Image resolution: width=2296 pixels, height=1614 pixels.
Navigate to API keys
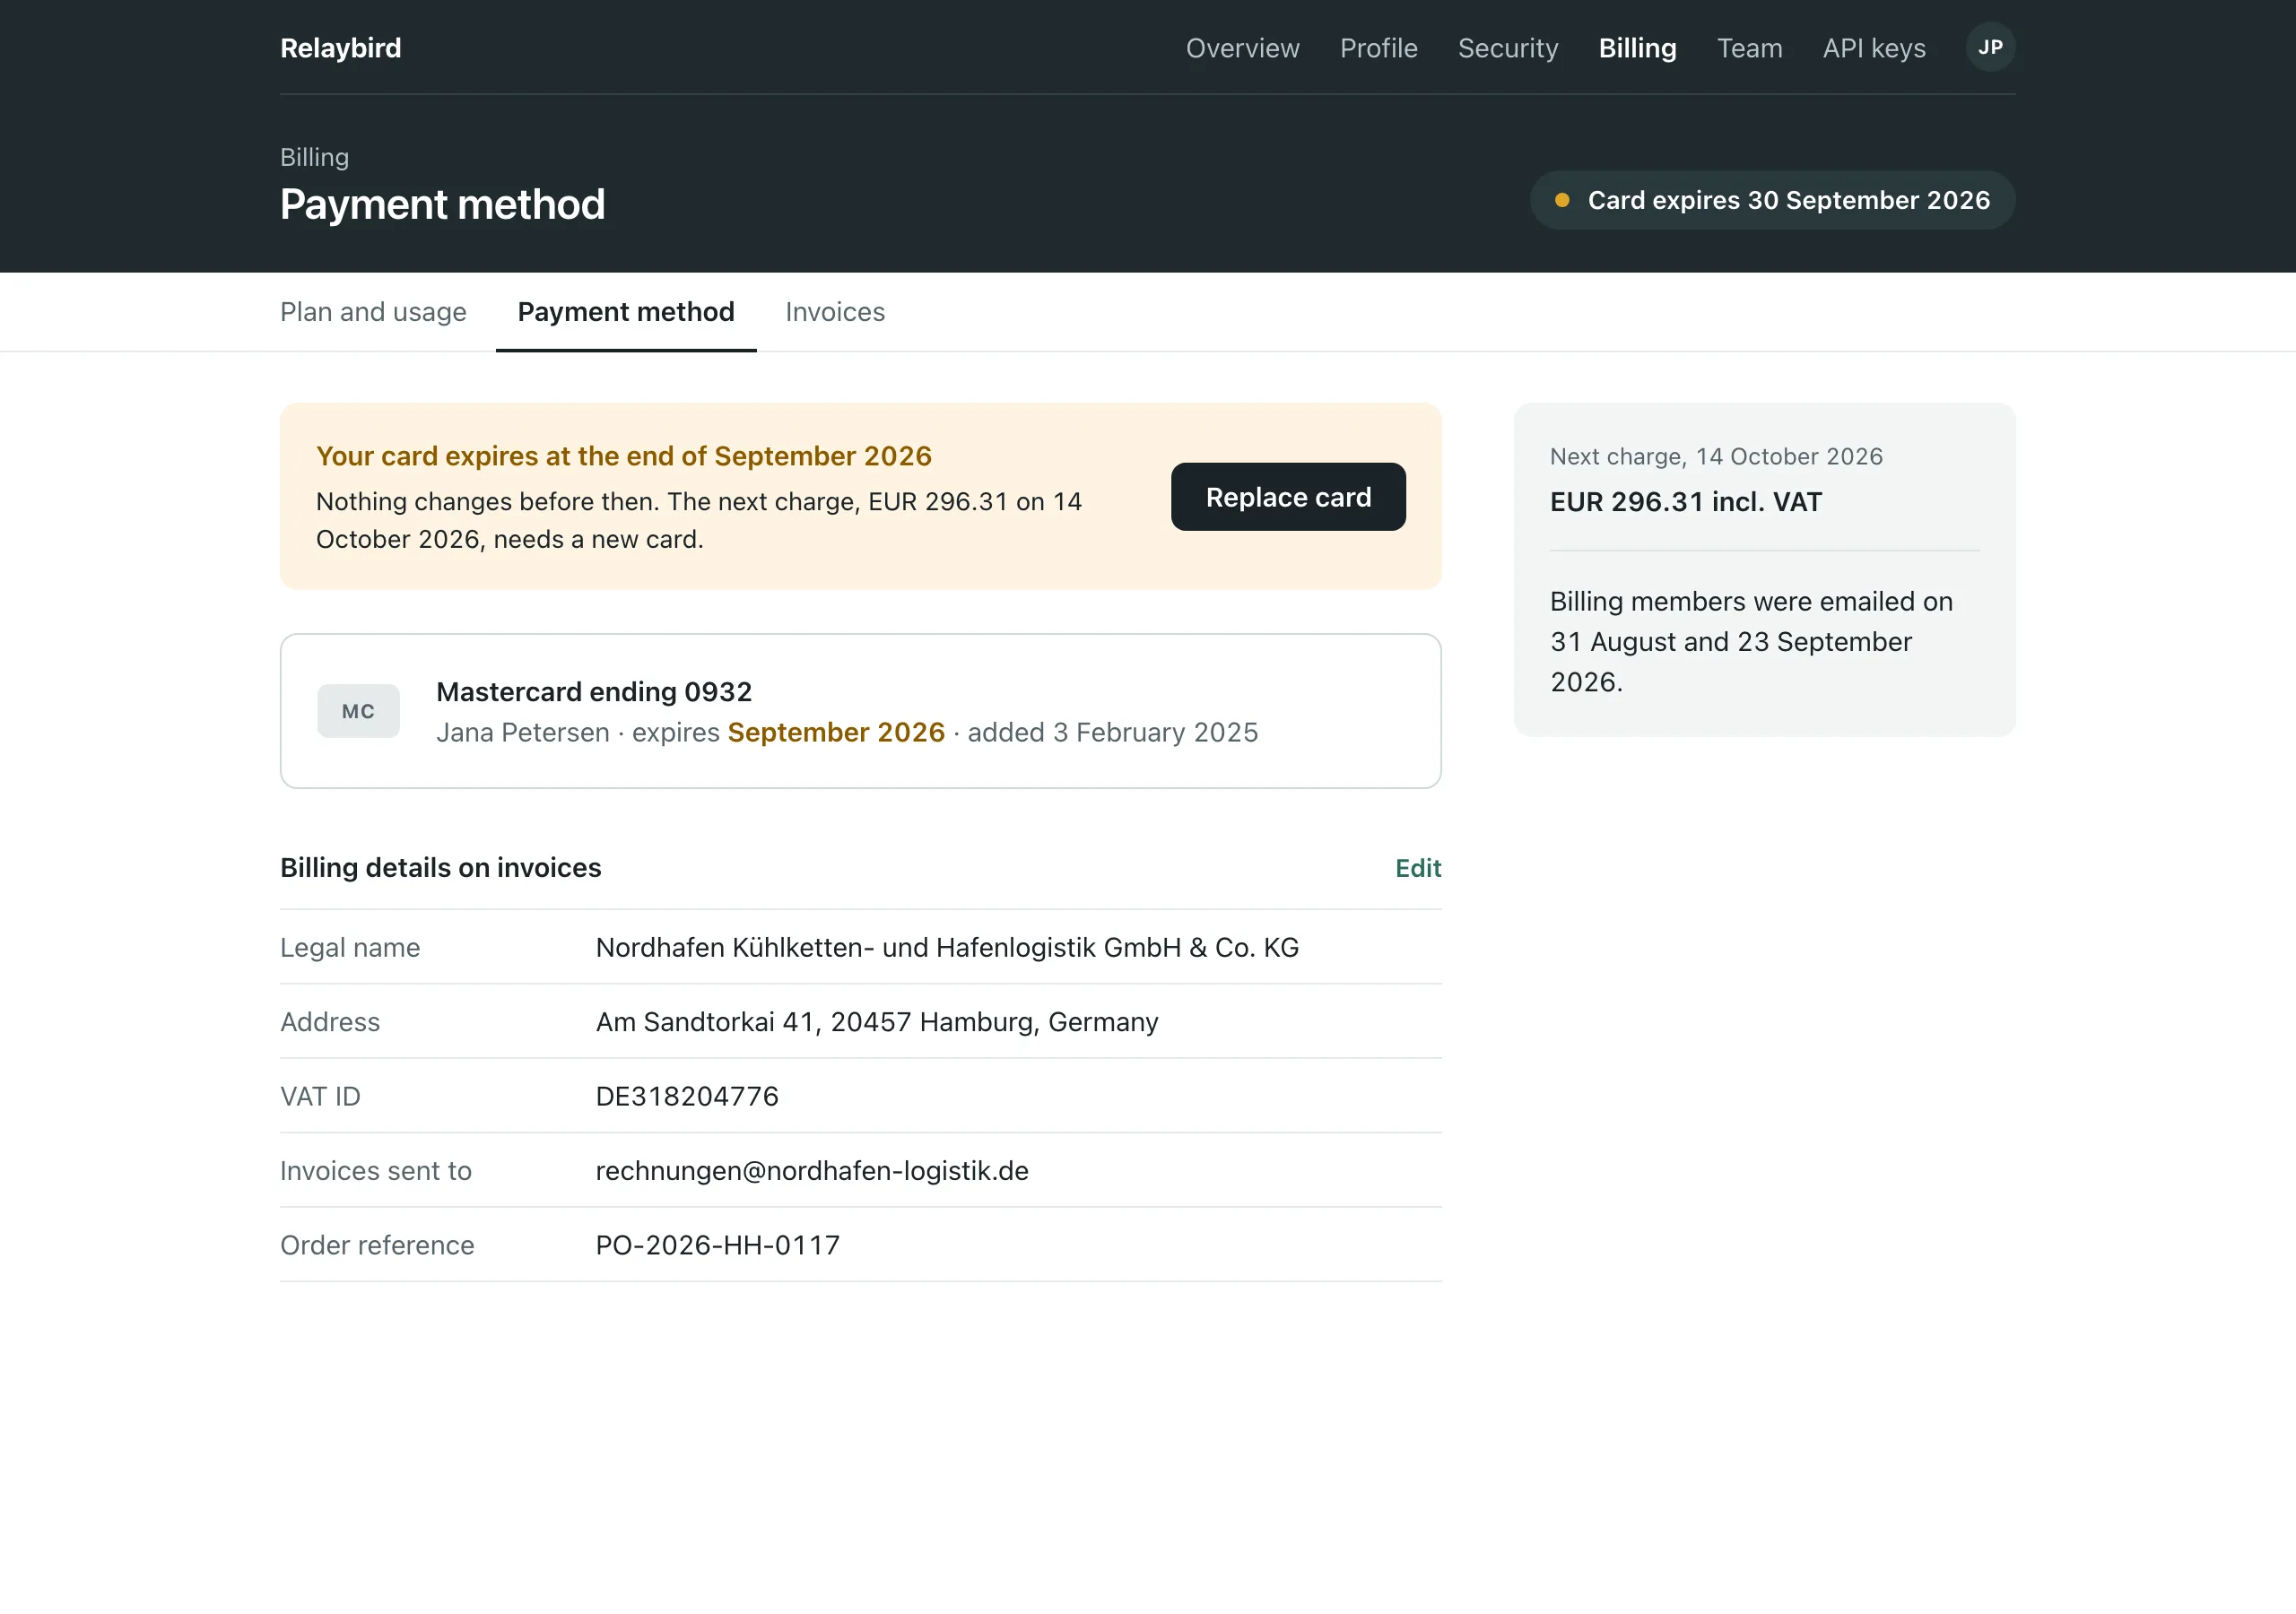[x=1874, y=48]
